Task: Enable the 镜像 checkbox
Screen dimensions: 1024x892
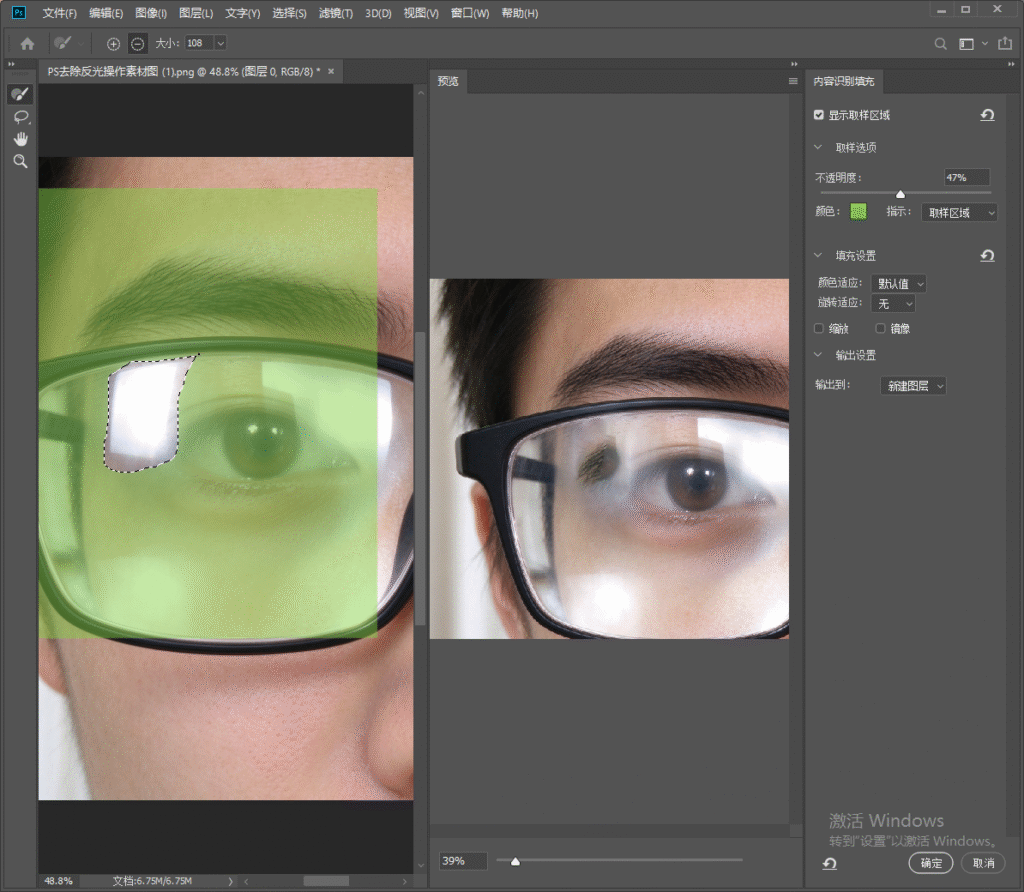Action: coord(880,328)
